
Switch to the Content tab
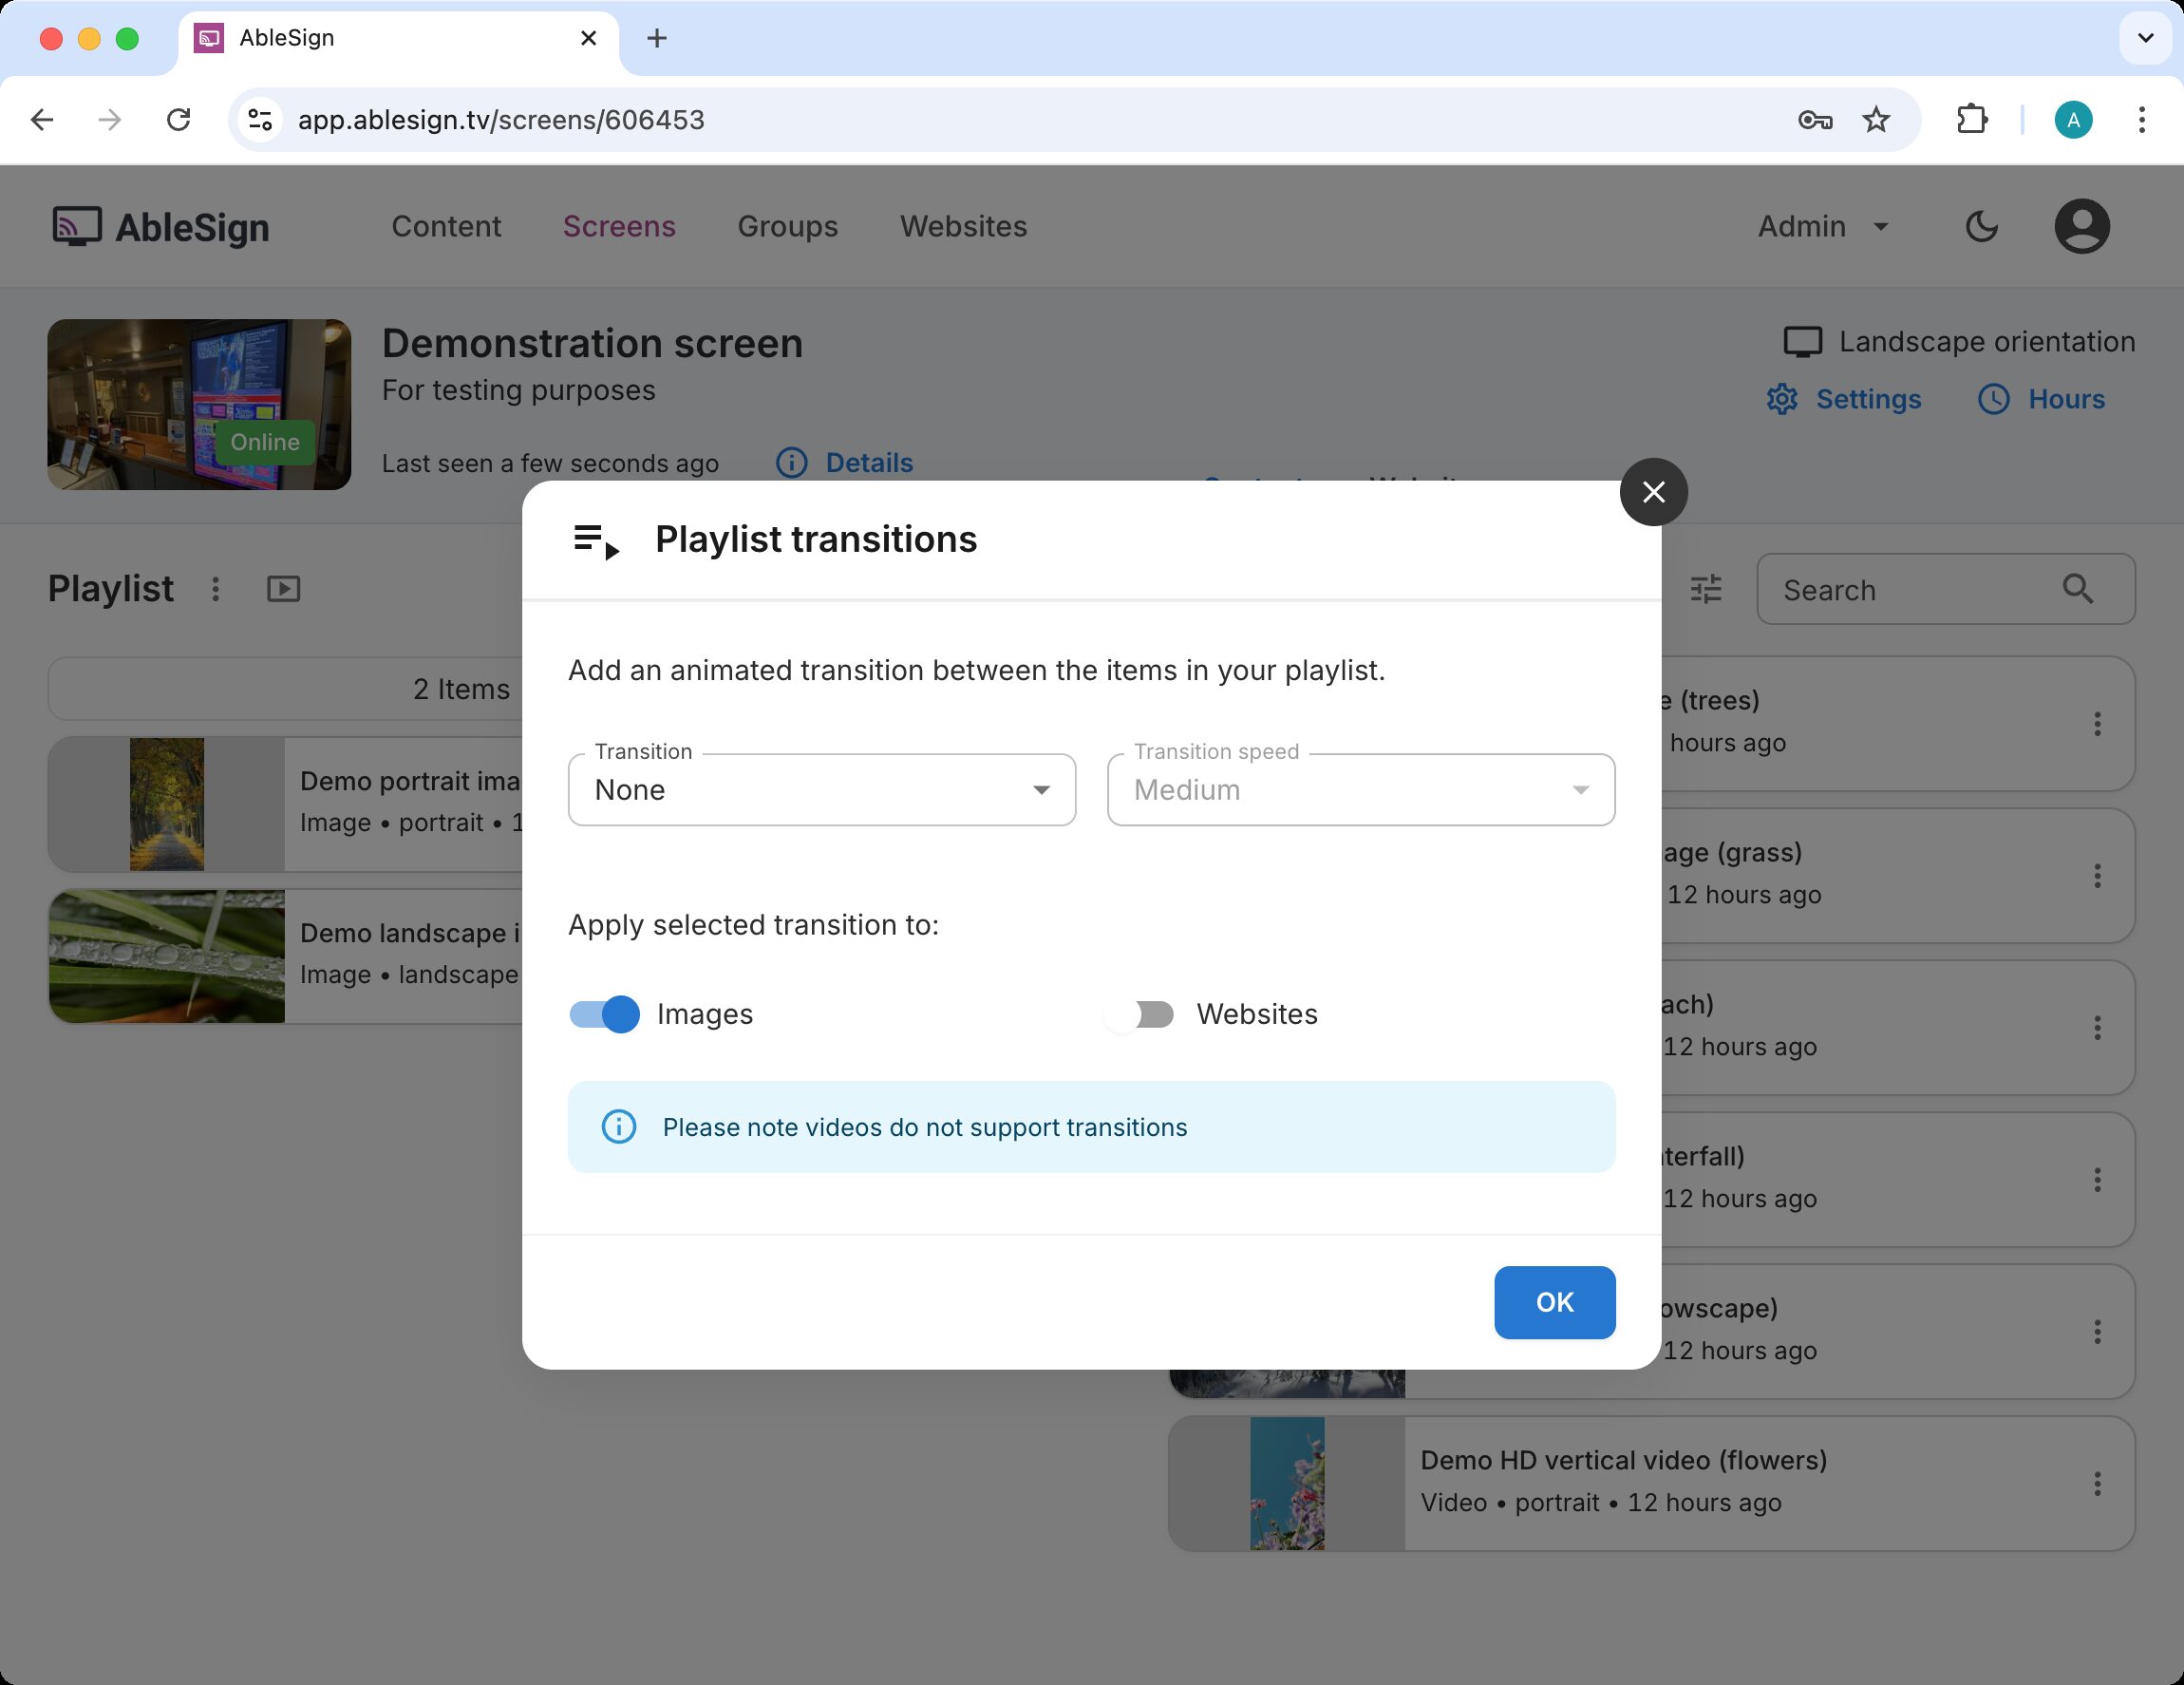pyautogui.click(x=446, y=226)
